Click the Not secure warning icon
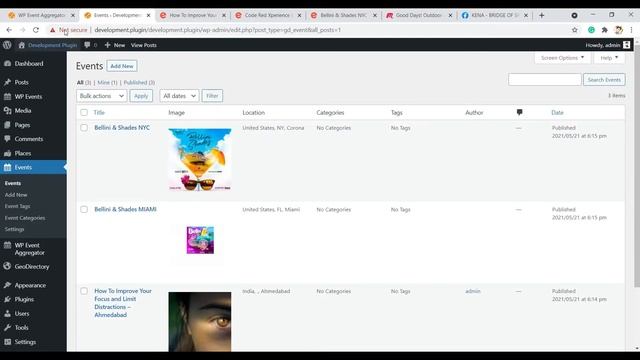Image resolution: width=640 pixels, height=360 pixels. coord(52,30)
